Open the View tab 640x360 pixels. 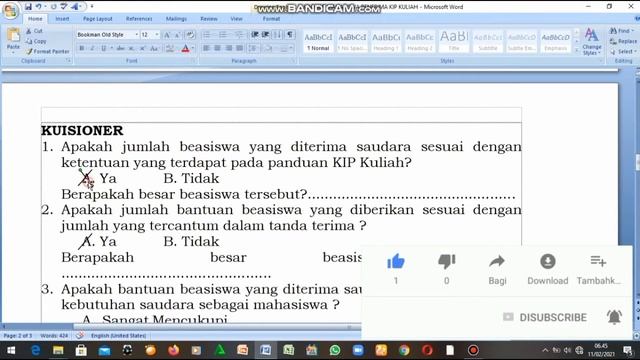click(x=236, y=19)
